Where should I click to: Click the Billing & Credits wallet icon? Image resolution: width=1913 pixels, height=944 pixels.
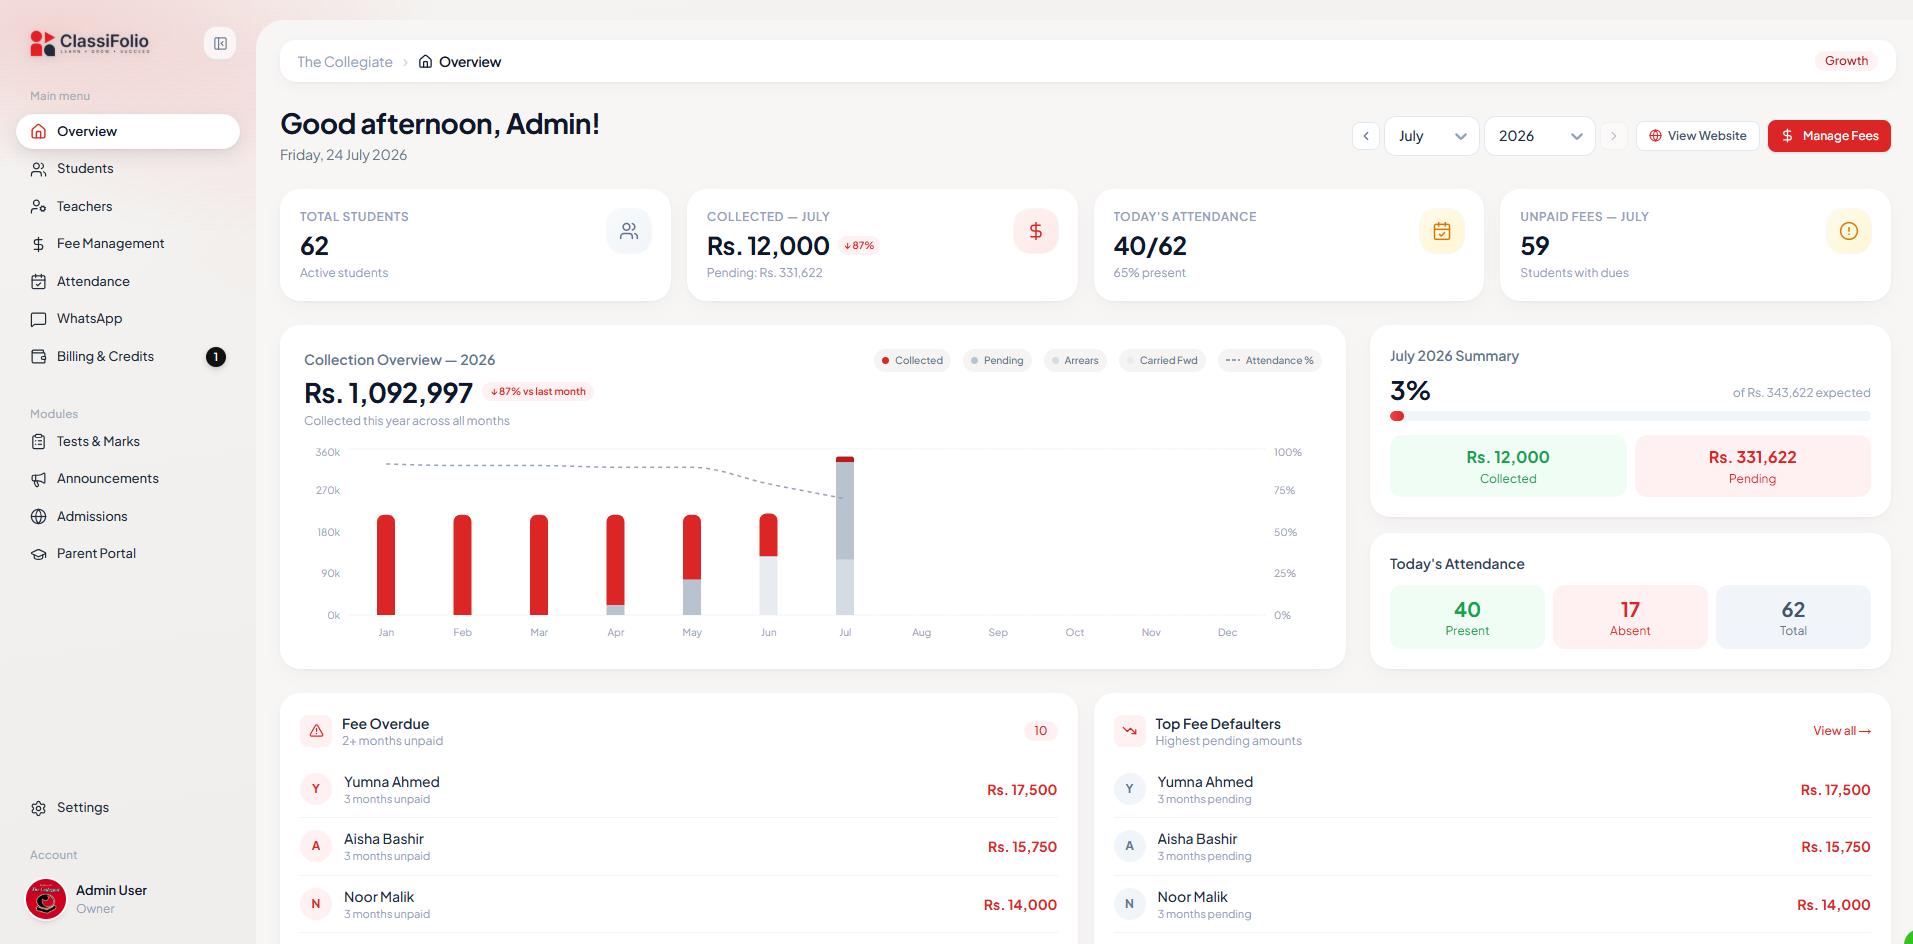point(39,357)
